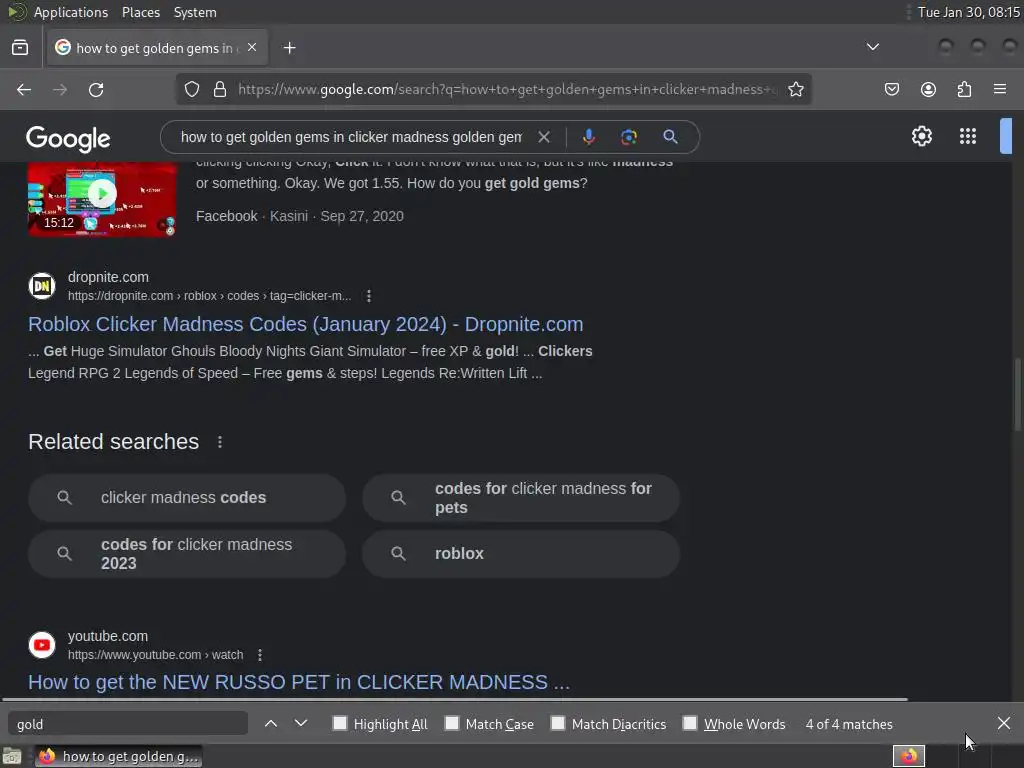This screenshot has width=1024, height=768.
Task: Click the show desktop icon in bottom panel
Action: point(12,756)
